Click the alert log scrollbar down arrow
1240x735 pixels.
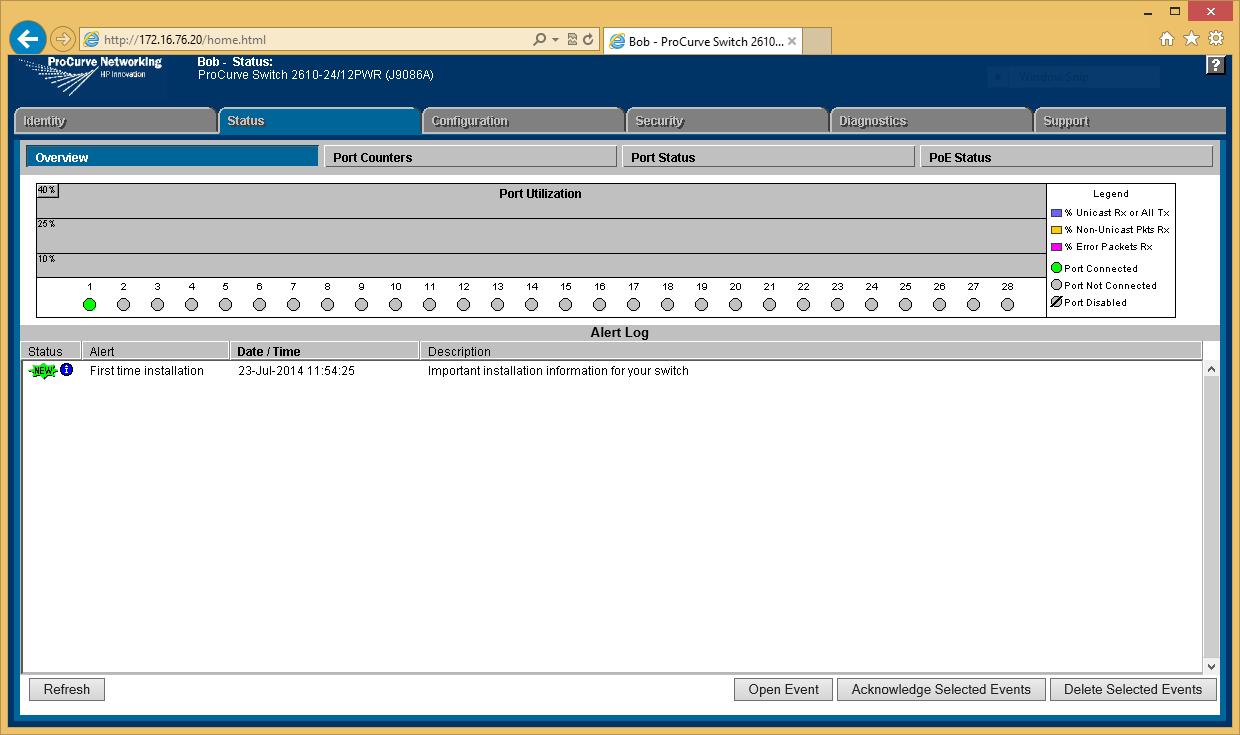click(x=1211, y=666)
